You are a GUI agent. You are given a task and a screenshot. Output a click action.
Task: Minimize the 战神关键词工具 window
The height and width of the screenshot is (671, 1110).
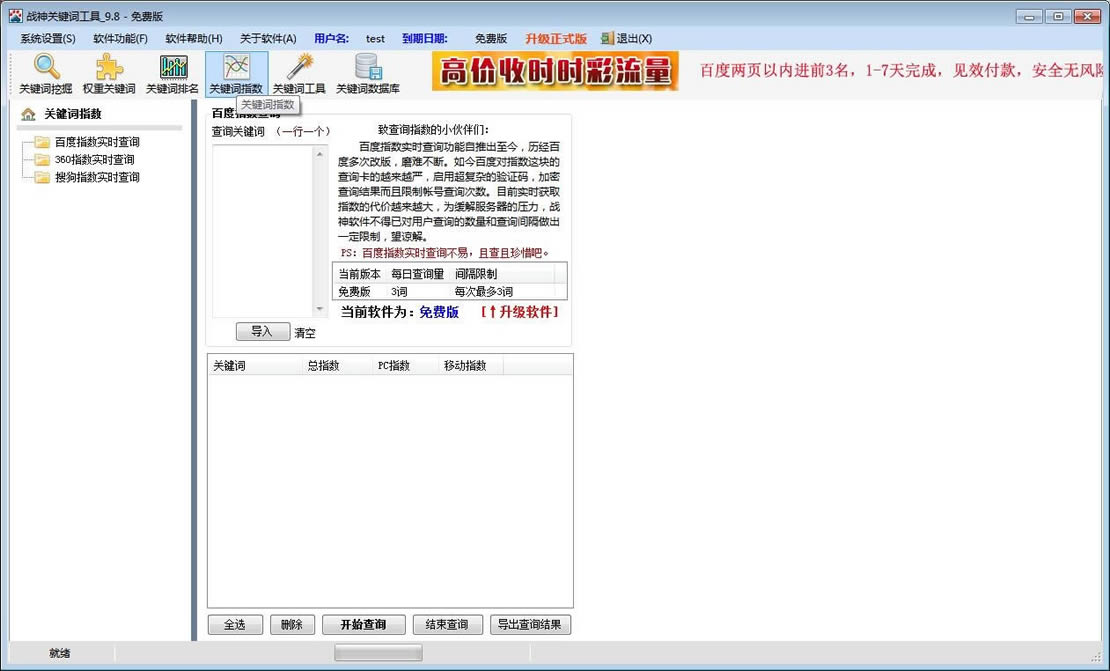pyautogui.click(x=1029, y=16)
